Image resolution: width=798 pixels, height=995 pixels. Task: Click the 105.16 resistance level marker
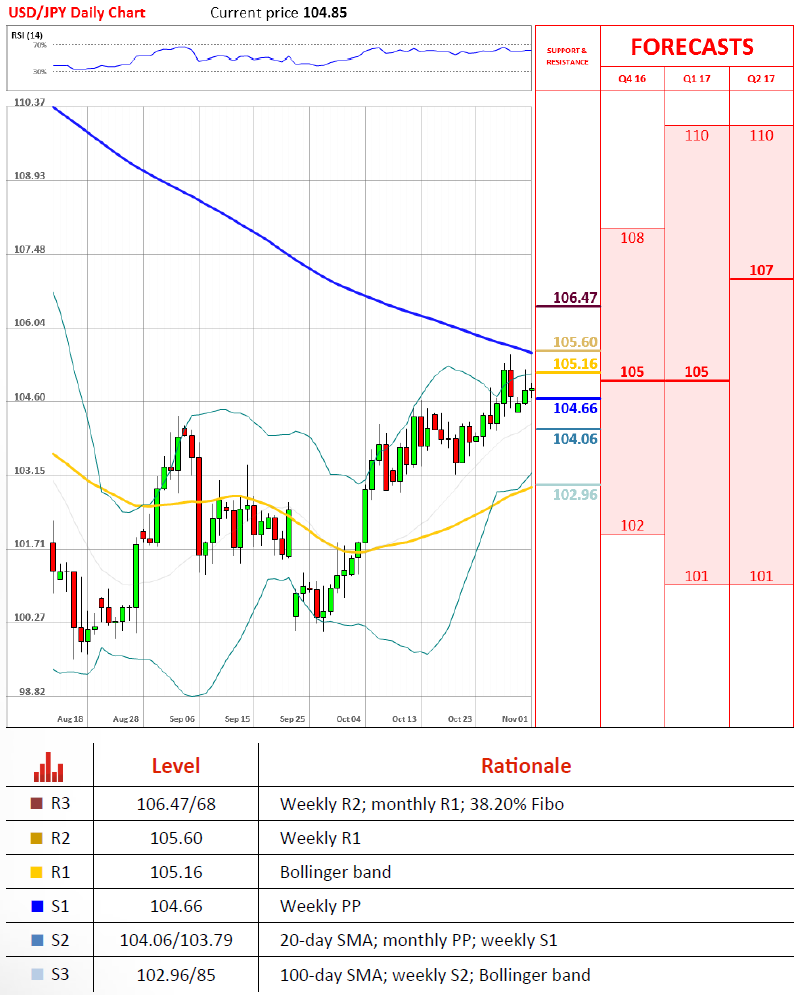click(x=575, y=364)
